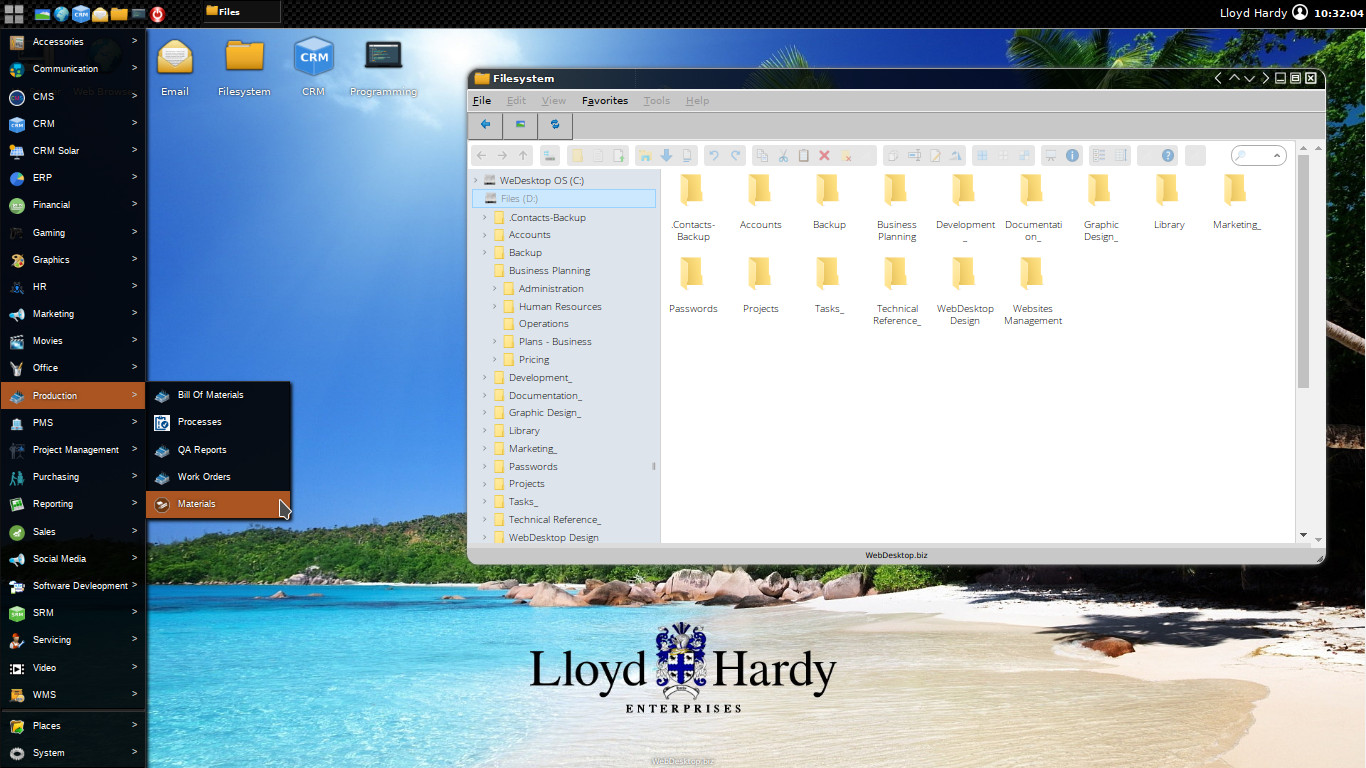Select Materials in the Production submenu
This screenshot has height=768, width=1366.
(219, 504)
